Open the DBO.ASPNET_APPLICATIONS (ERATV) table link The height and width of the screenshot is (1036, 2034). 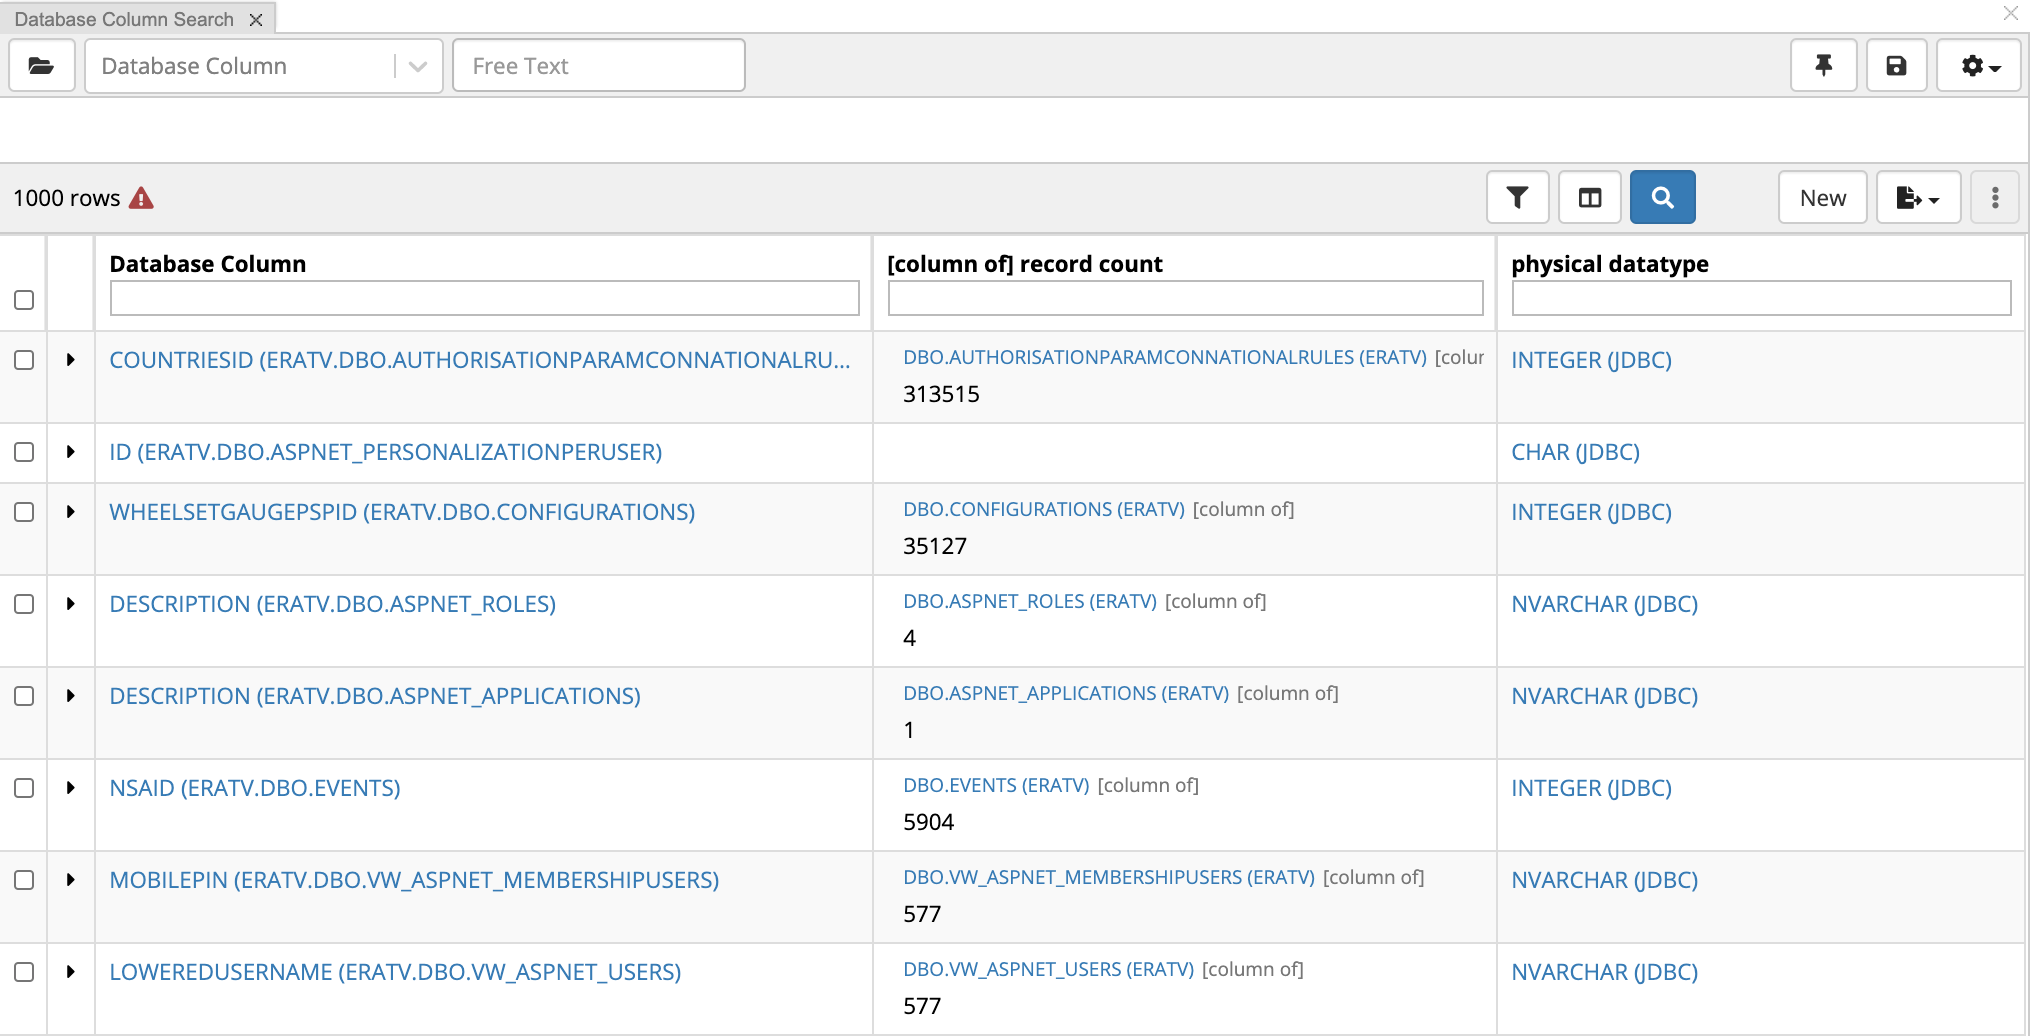pos(1066,693)
